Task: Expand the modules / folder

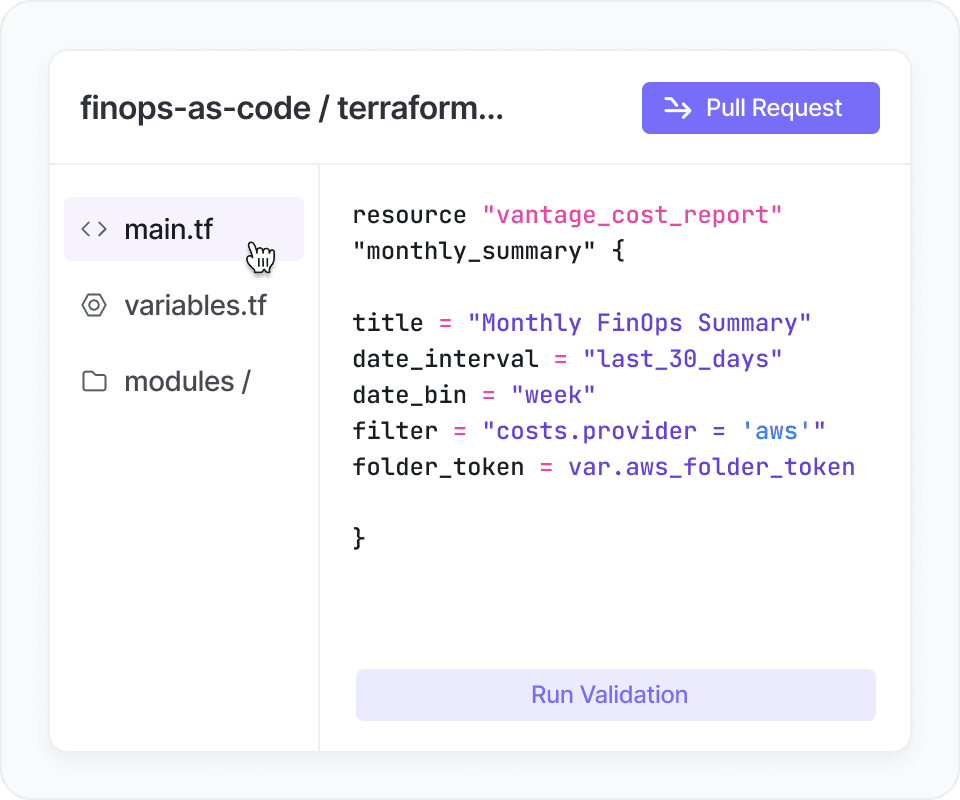Action: point(187,381)
